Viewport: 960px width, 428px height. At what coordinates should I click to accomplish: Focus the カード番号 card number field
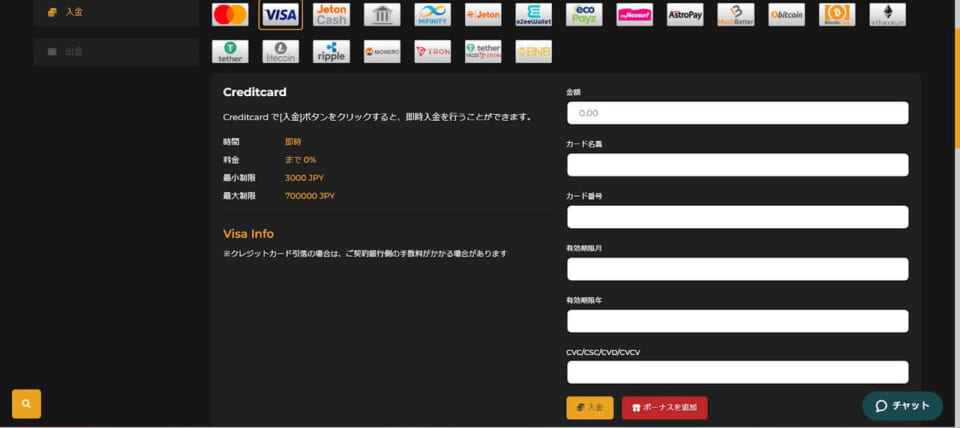(738, 217)
